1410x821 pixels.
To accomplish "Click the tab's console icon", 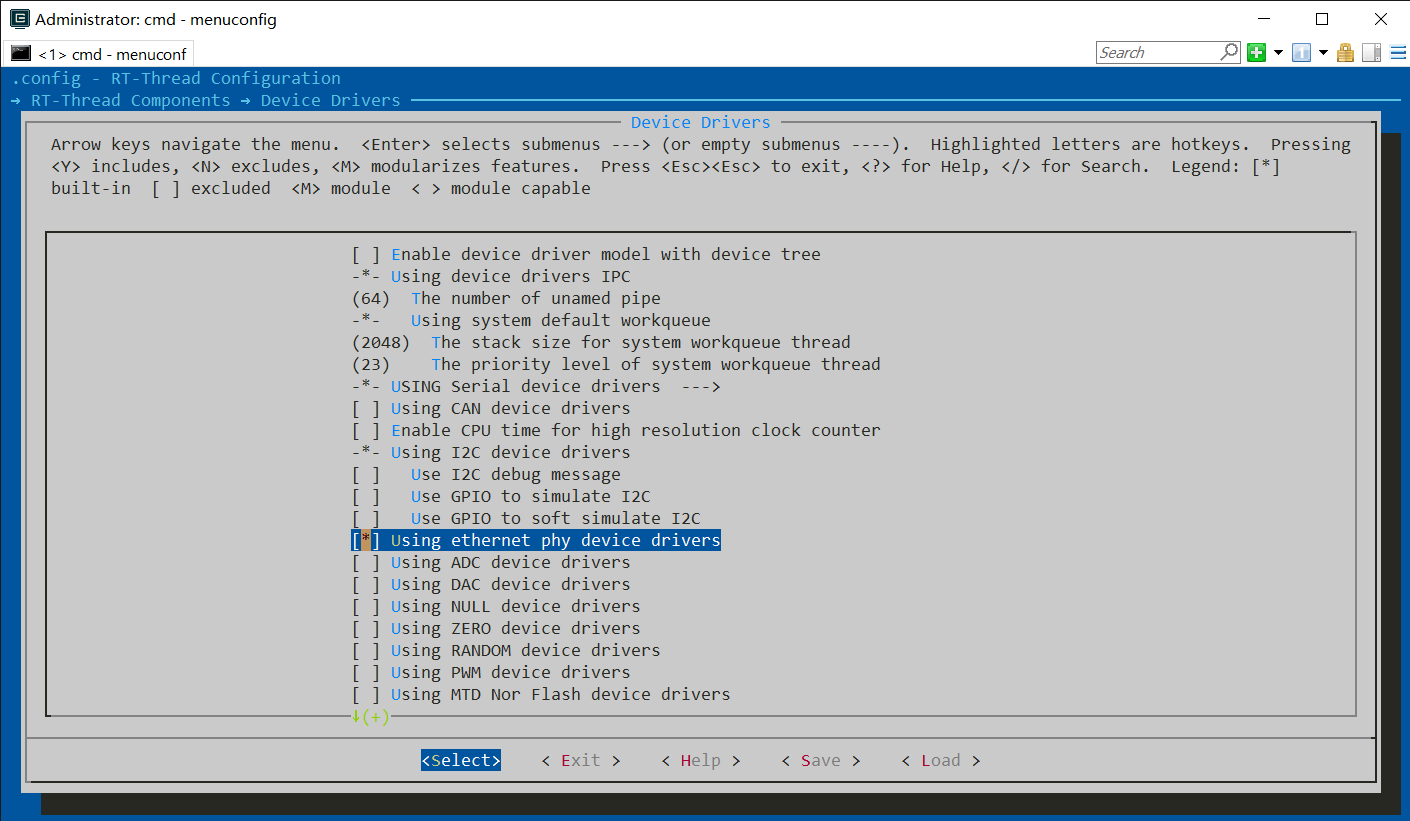I will tap(21, 53).
